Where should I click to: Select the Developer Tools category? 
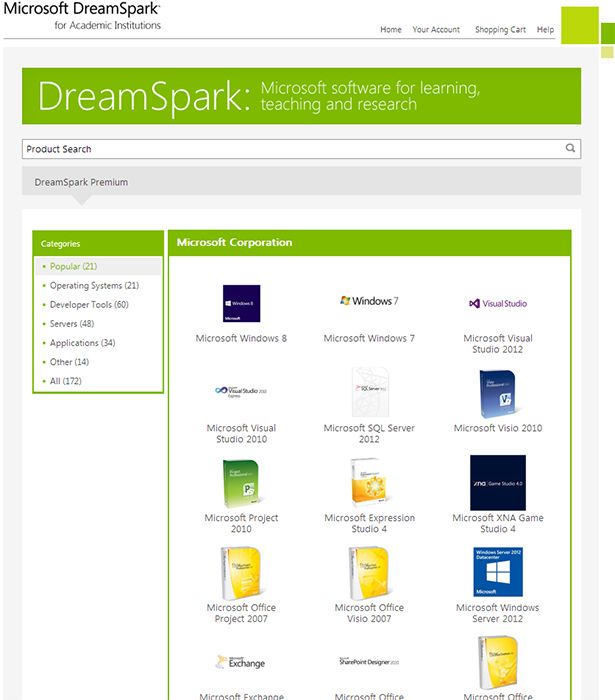pos(89,305)
